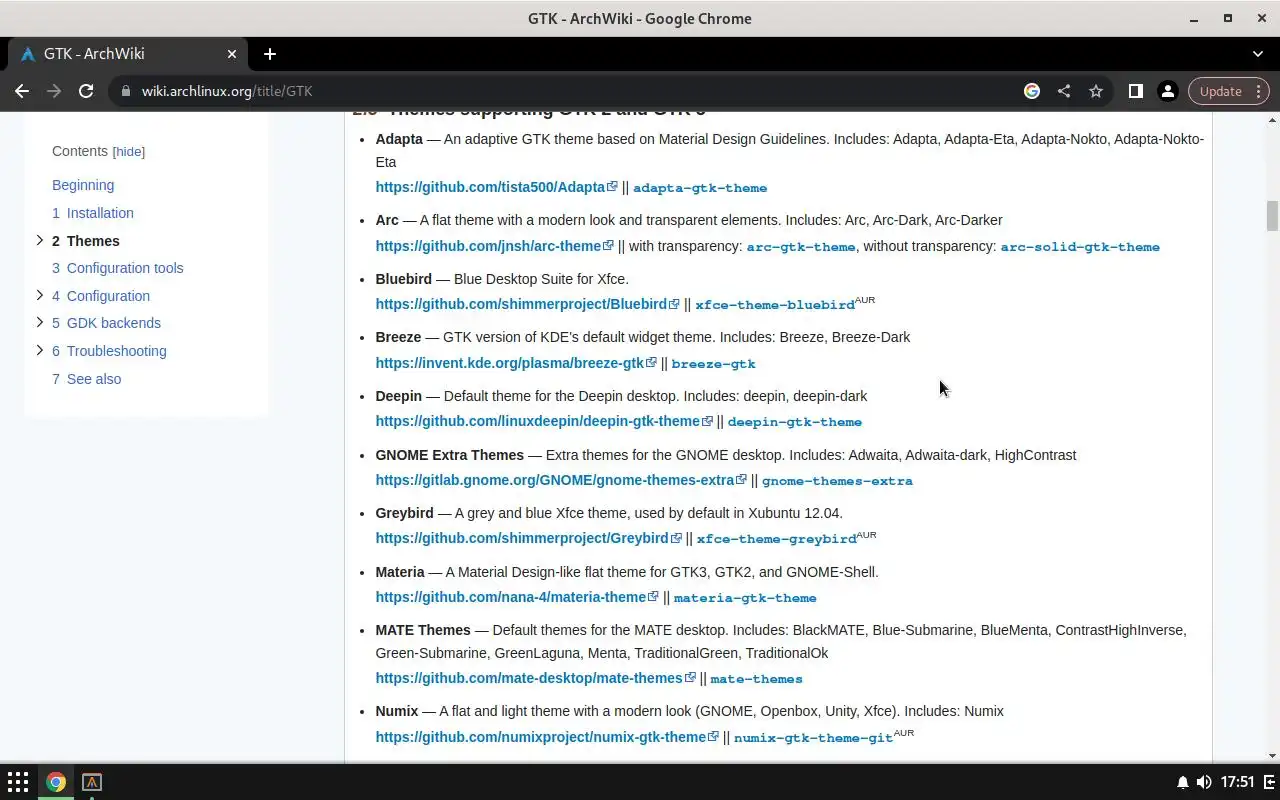The image size is (1280, 800).
Task: Open the applications grid launcher
Action: pyautogui.click(x=18, y=782)
